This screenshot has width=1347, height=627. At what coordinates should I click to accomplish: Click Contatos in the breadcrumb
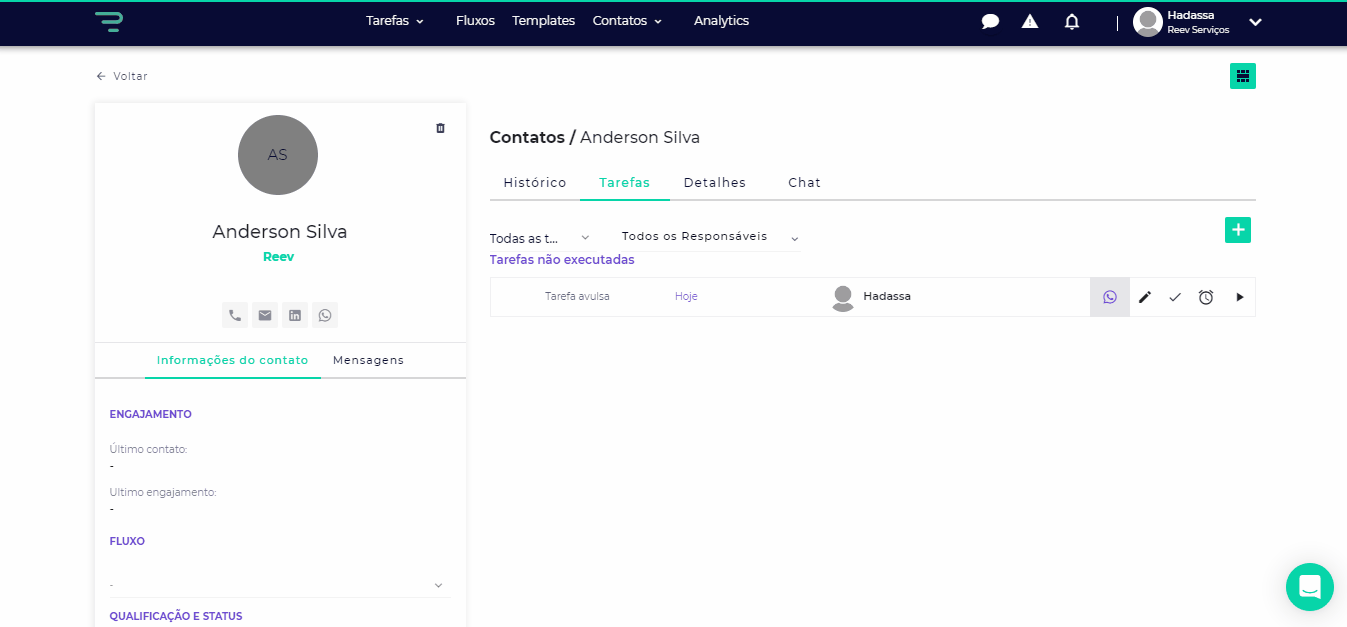527,137
